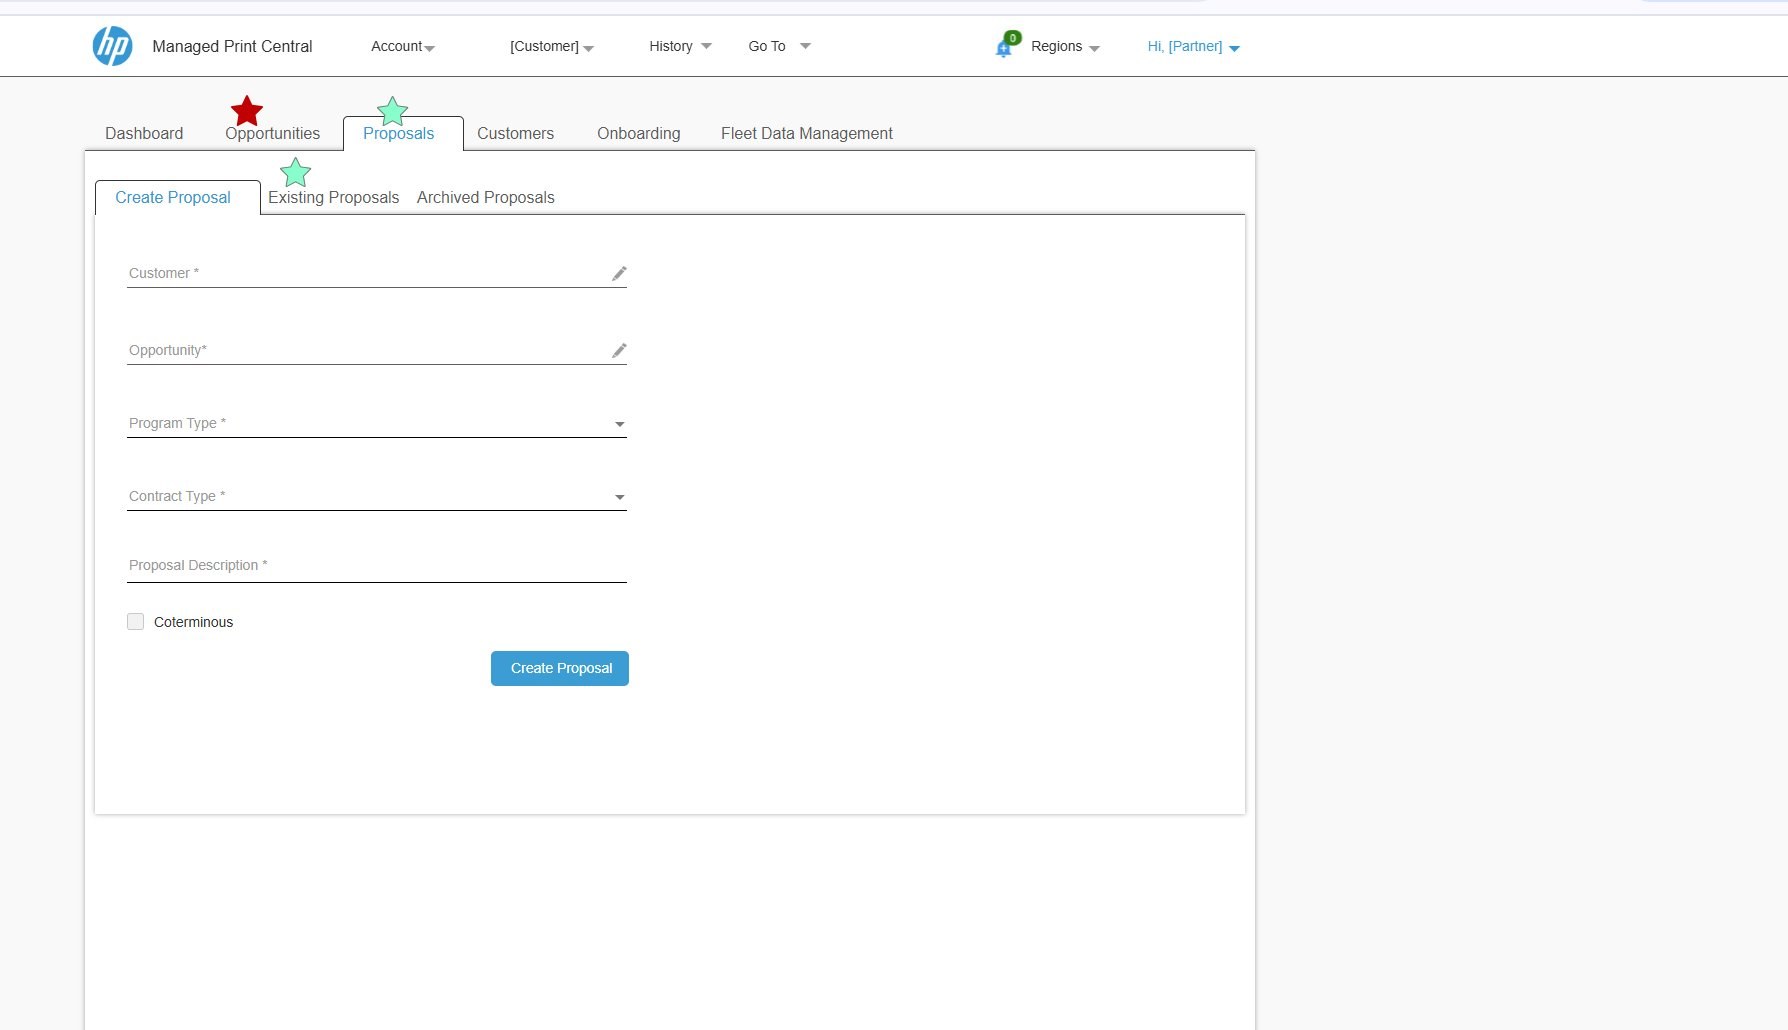
Task: Expand the Regions dropdown
Action: tap(1065, 47)
